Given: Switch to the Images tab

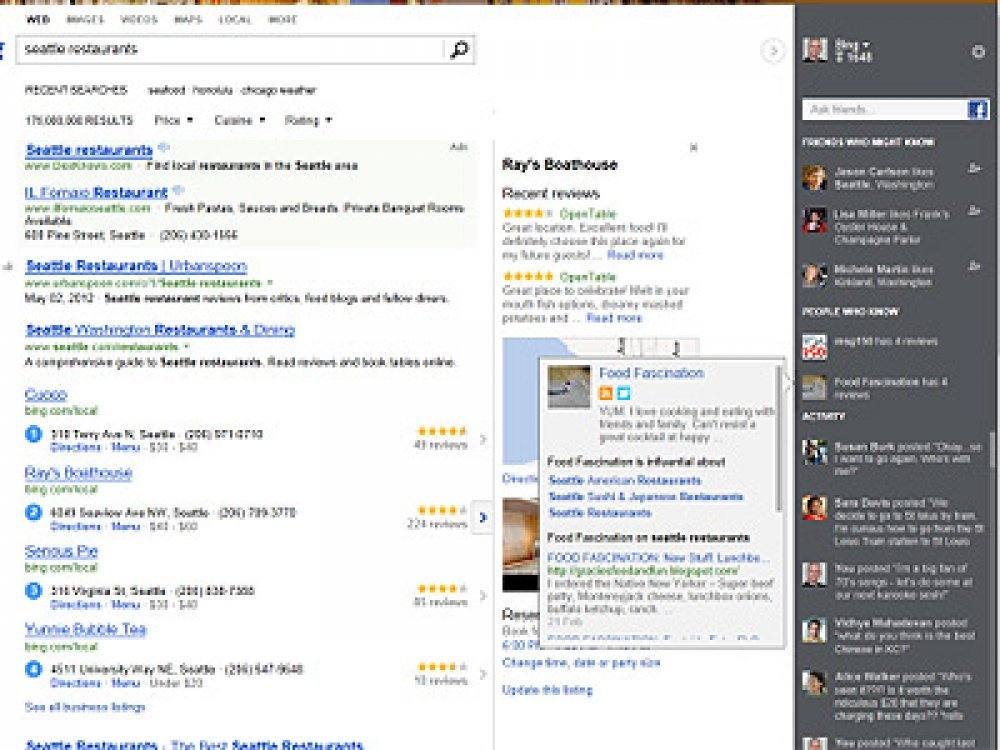Looking at the screenshot, I should click(x=85, y=19).
